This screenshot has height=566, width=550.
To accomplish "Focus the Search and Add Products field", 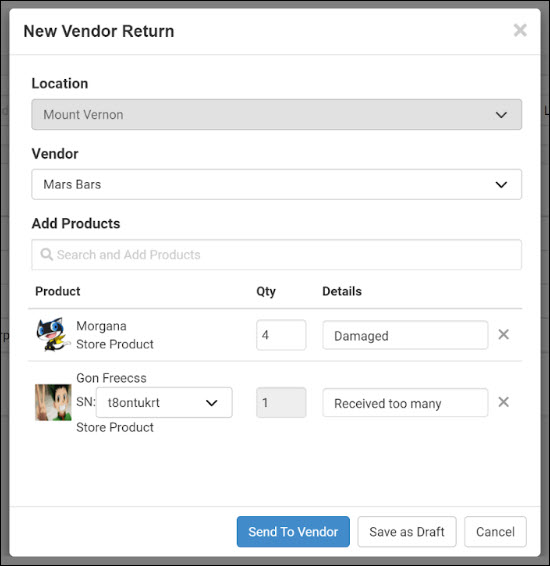I will (276, 254).
